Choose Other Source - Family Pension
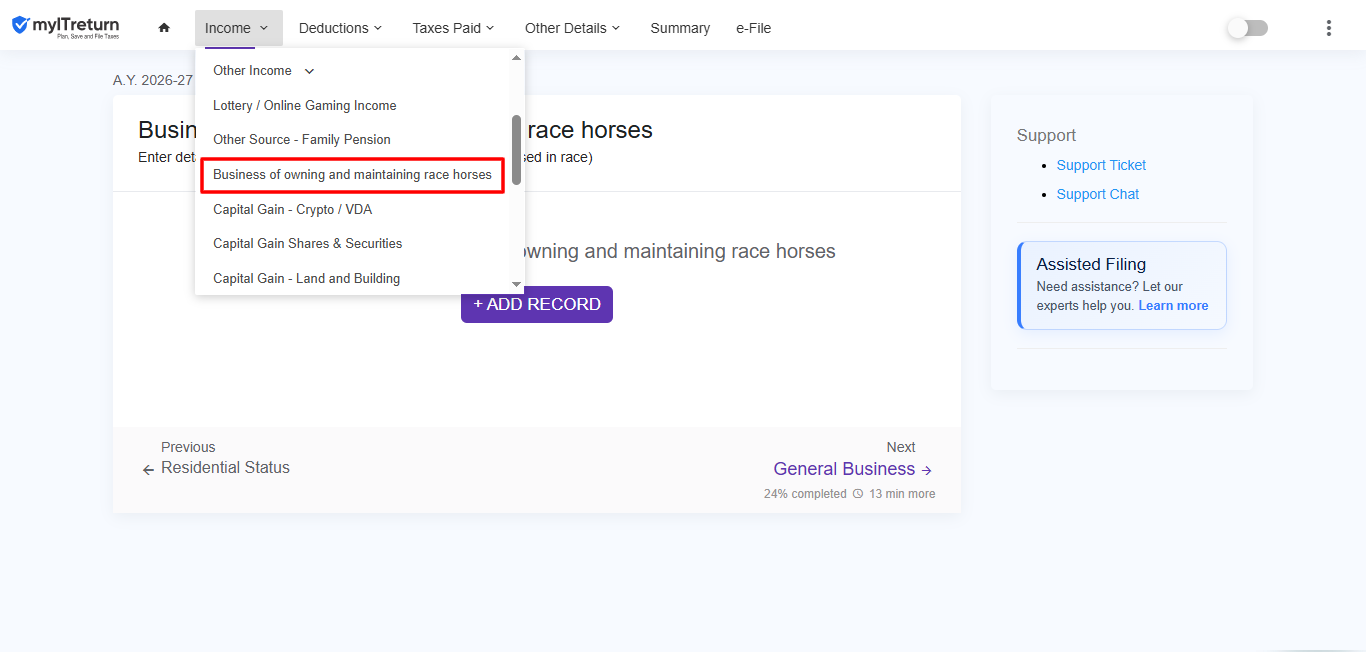 tap(302, 139)
